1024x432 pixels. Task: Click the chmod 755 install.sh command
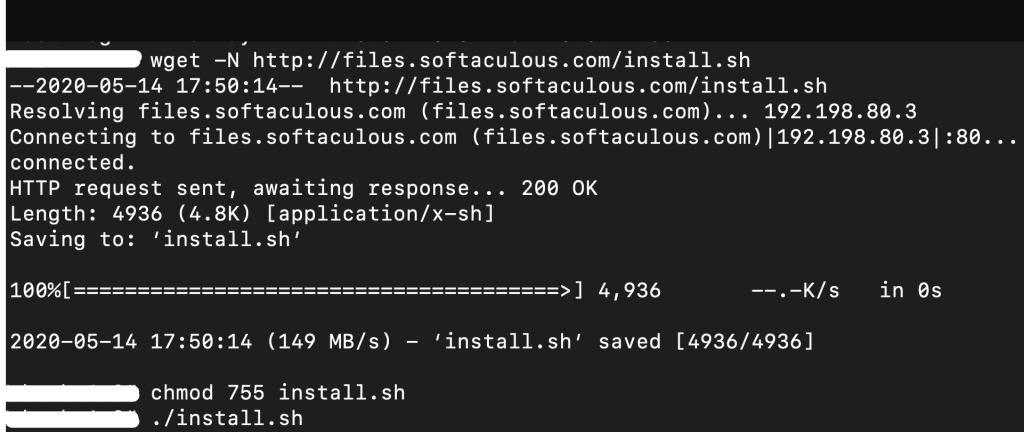(278, 392)
